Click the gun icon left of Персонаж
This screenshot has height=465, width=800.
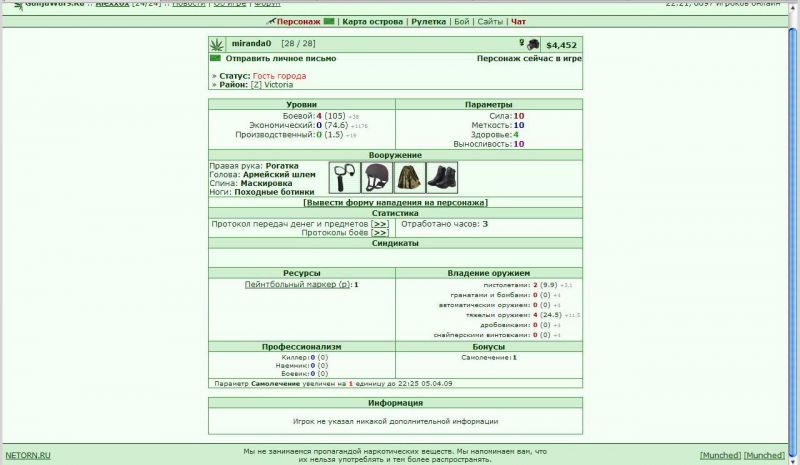[x=271, y=21]
